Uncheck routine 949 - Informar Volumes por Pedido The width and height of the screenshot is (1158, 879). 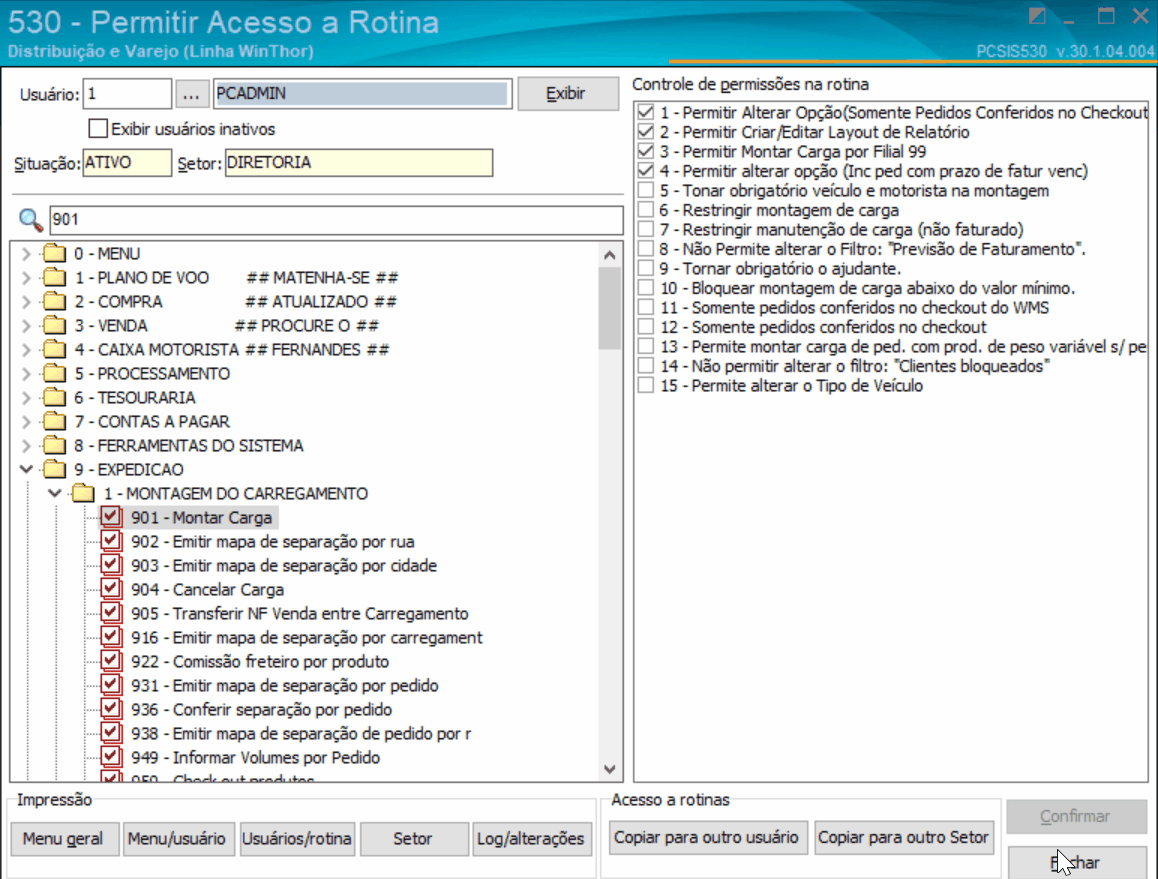[111, 756]
